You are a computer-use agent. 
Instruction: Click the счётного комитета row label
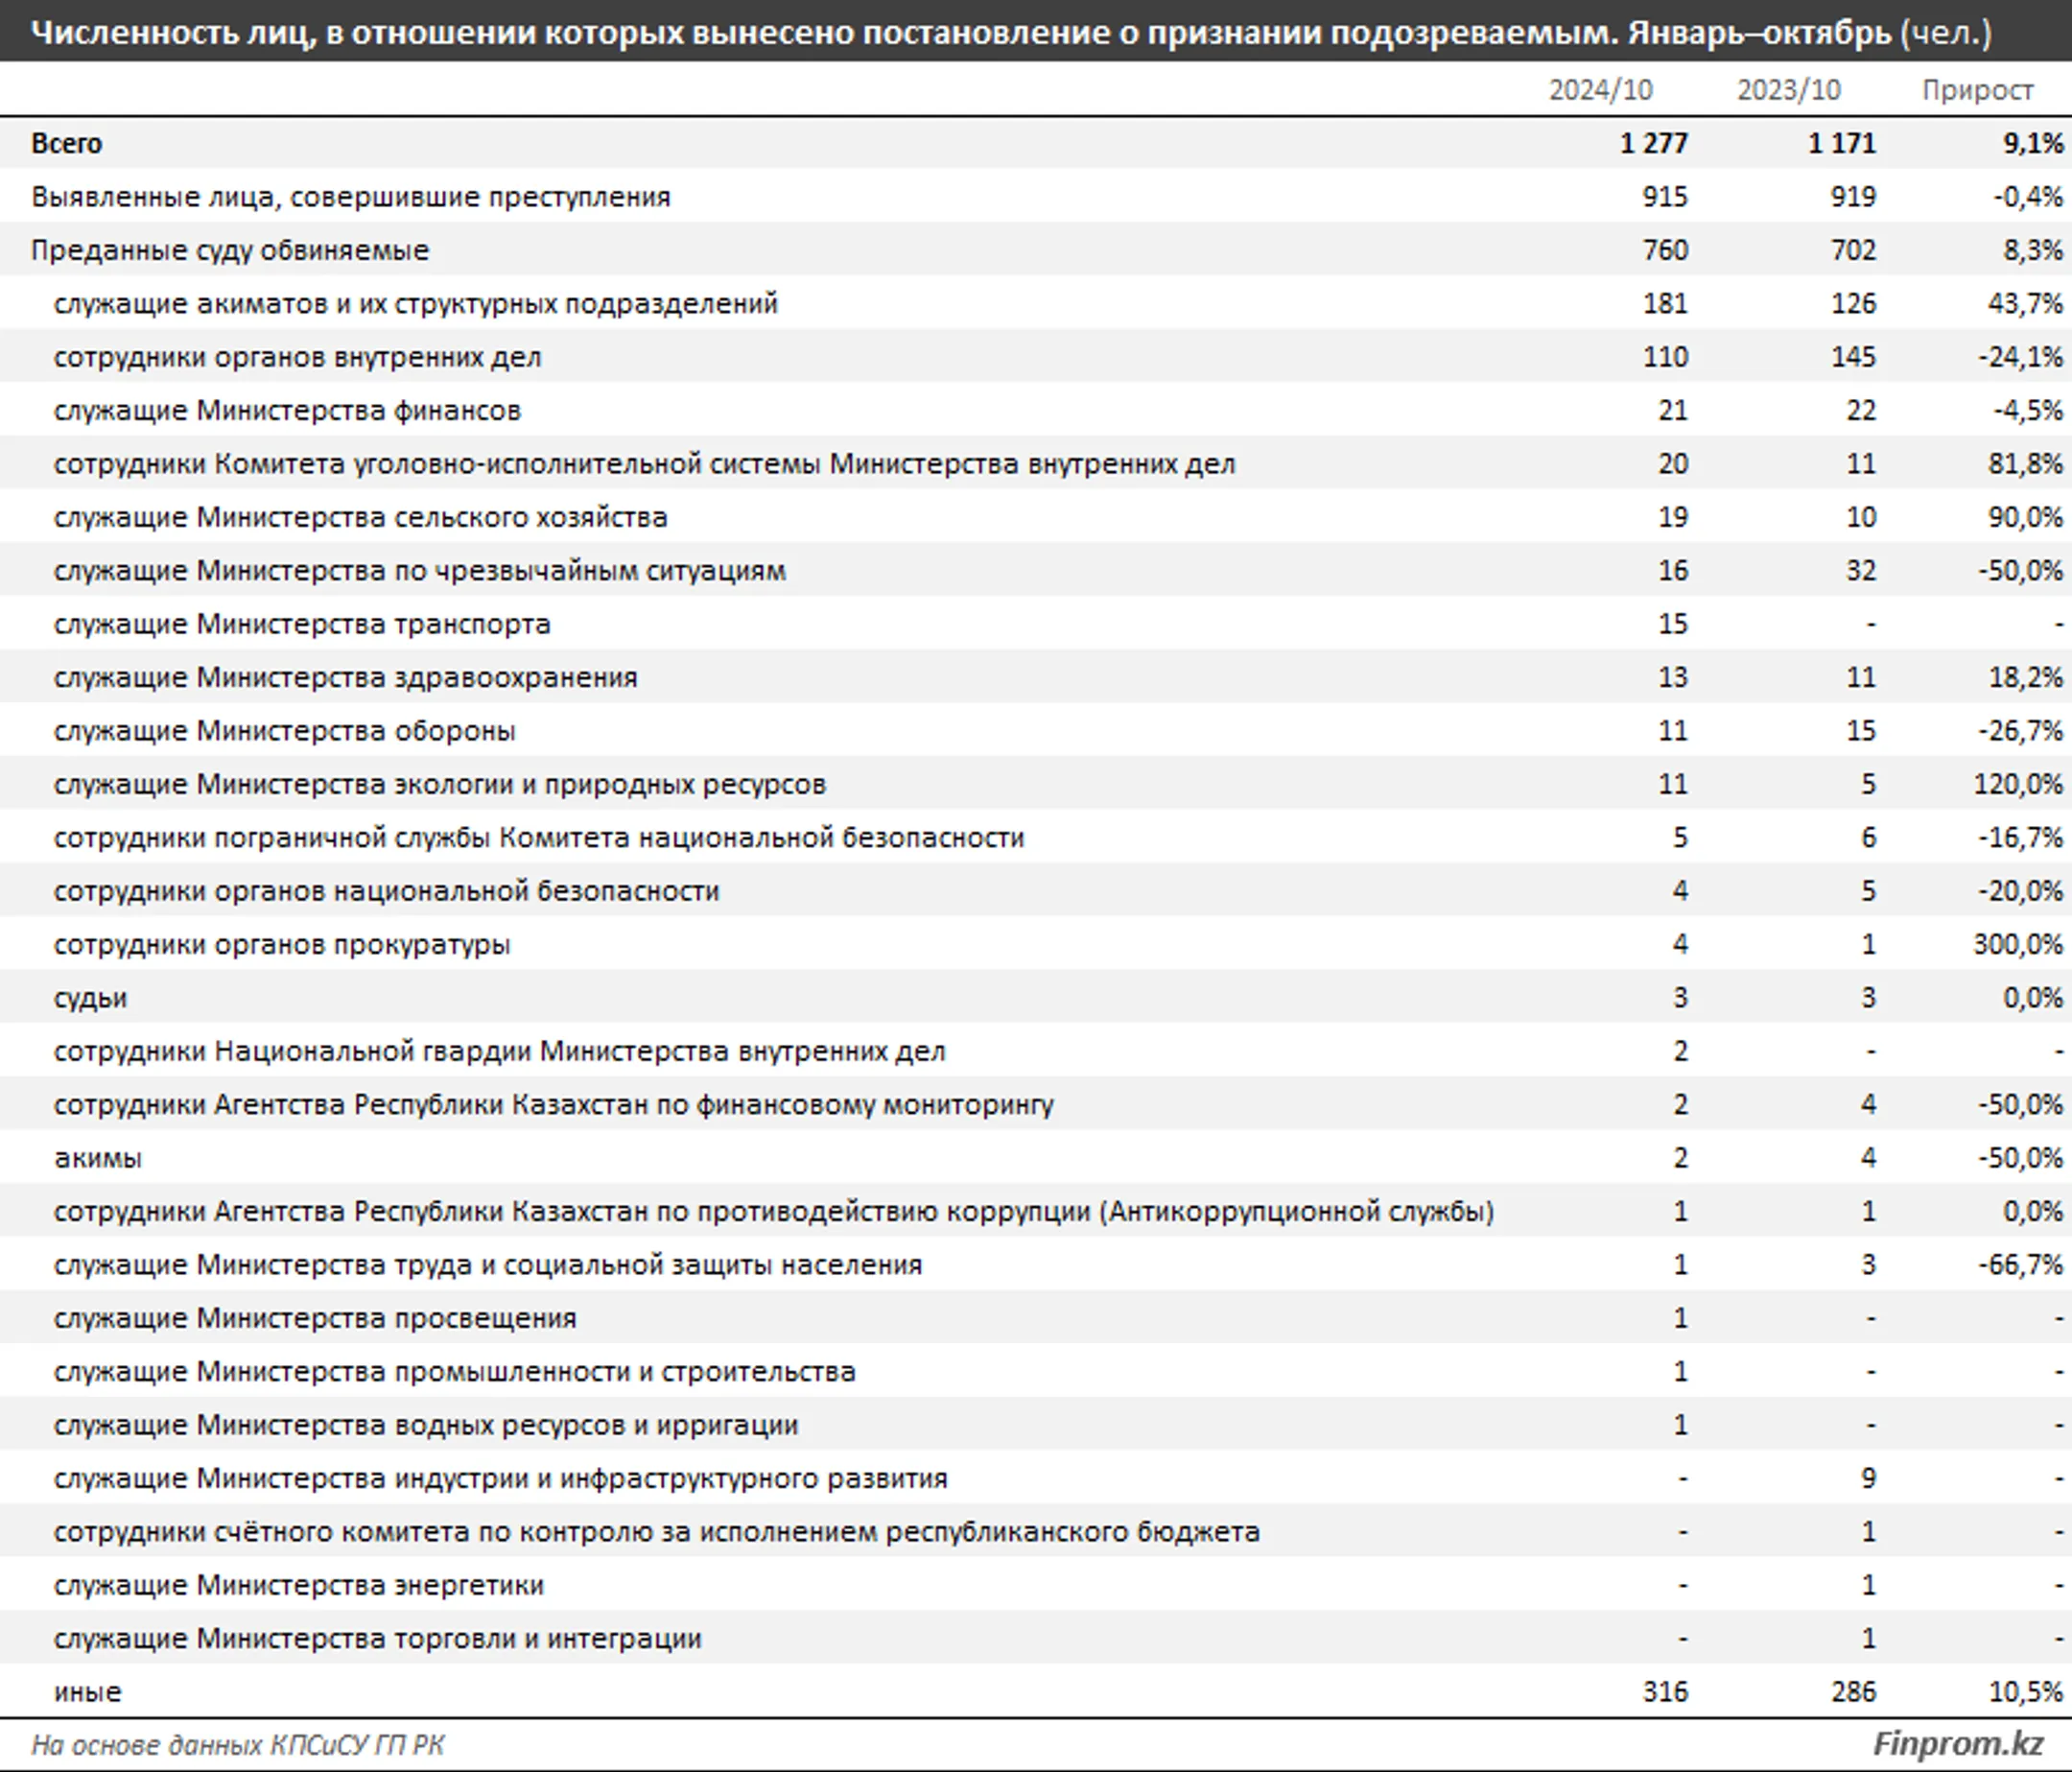(657, 1533)
